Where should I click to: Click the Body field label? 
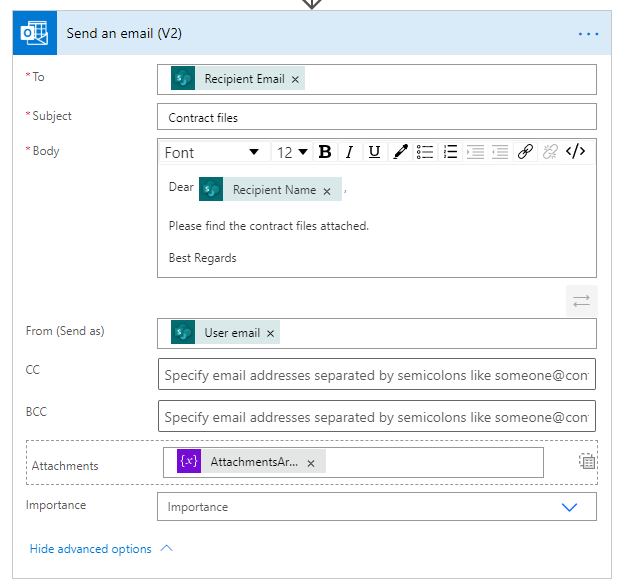46,151
